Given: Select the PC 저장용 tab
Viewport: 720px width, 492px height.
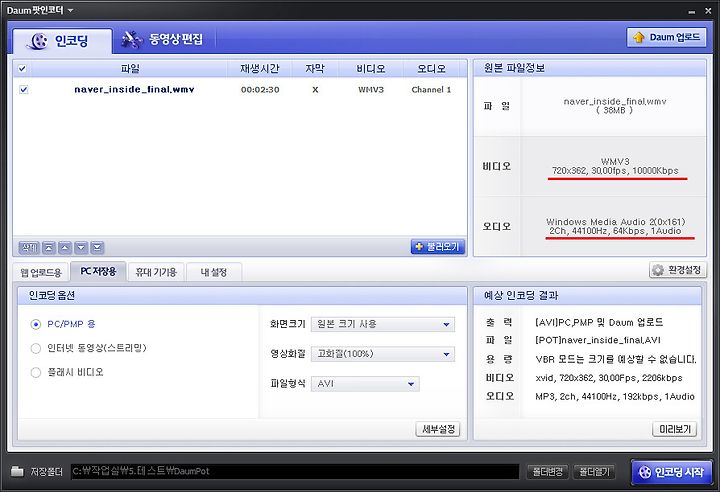Looking at the screenshot, I should pos(98,271).
